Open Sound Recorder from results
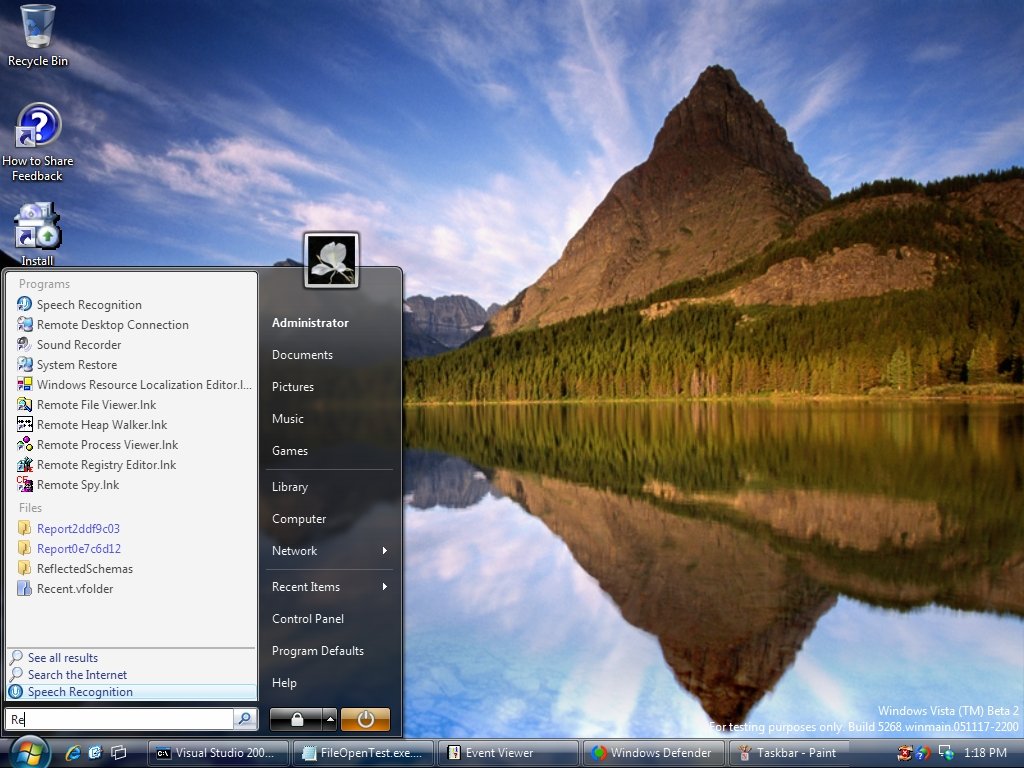The height and width of the screenshot is (768, 1024). point(79,345)
